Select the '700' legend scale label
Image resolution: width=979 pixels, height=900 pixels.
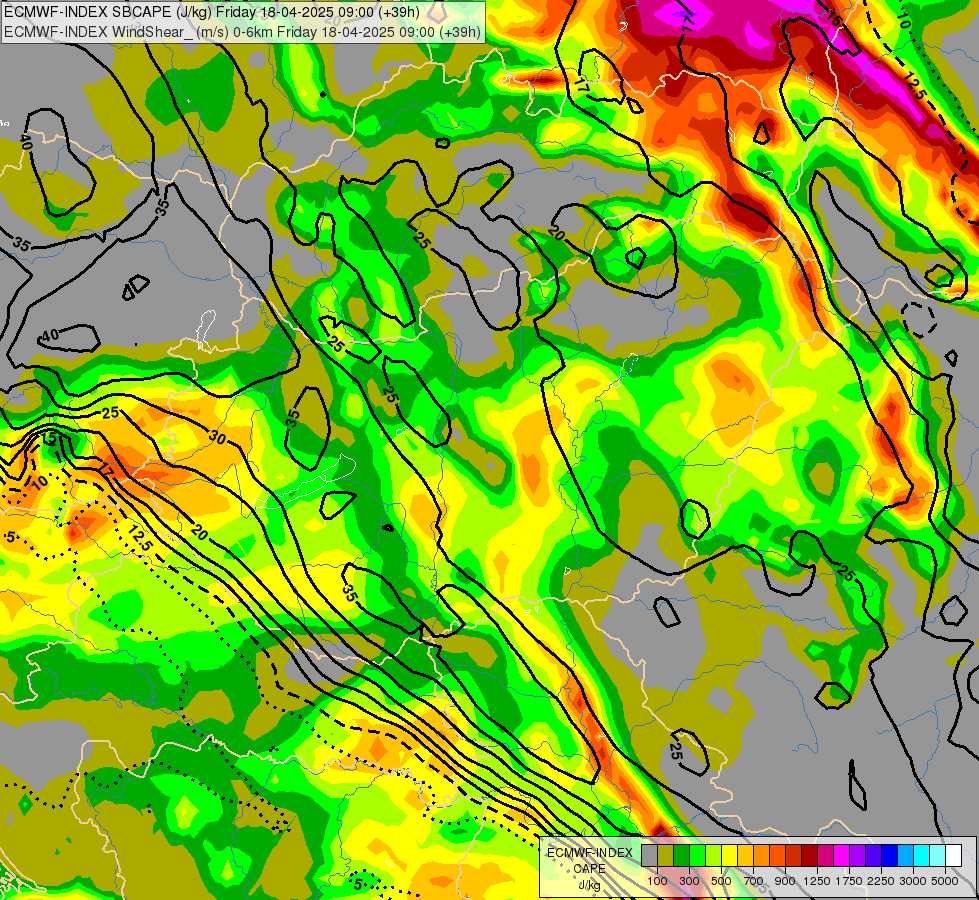pyautogui.click(x=754, y=881)
